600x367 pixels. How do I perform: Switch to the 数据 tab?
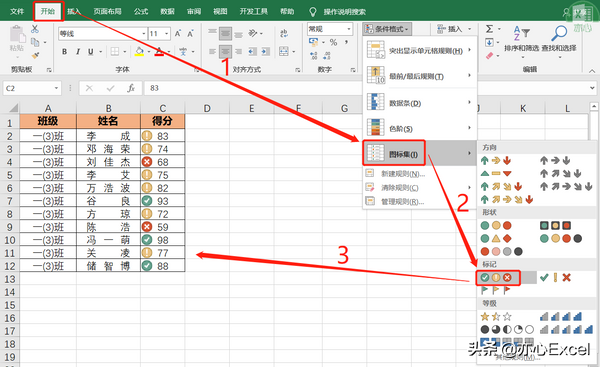click(x=167, y=11)
